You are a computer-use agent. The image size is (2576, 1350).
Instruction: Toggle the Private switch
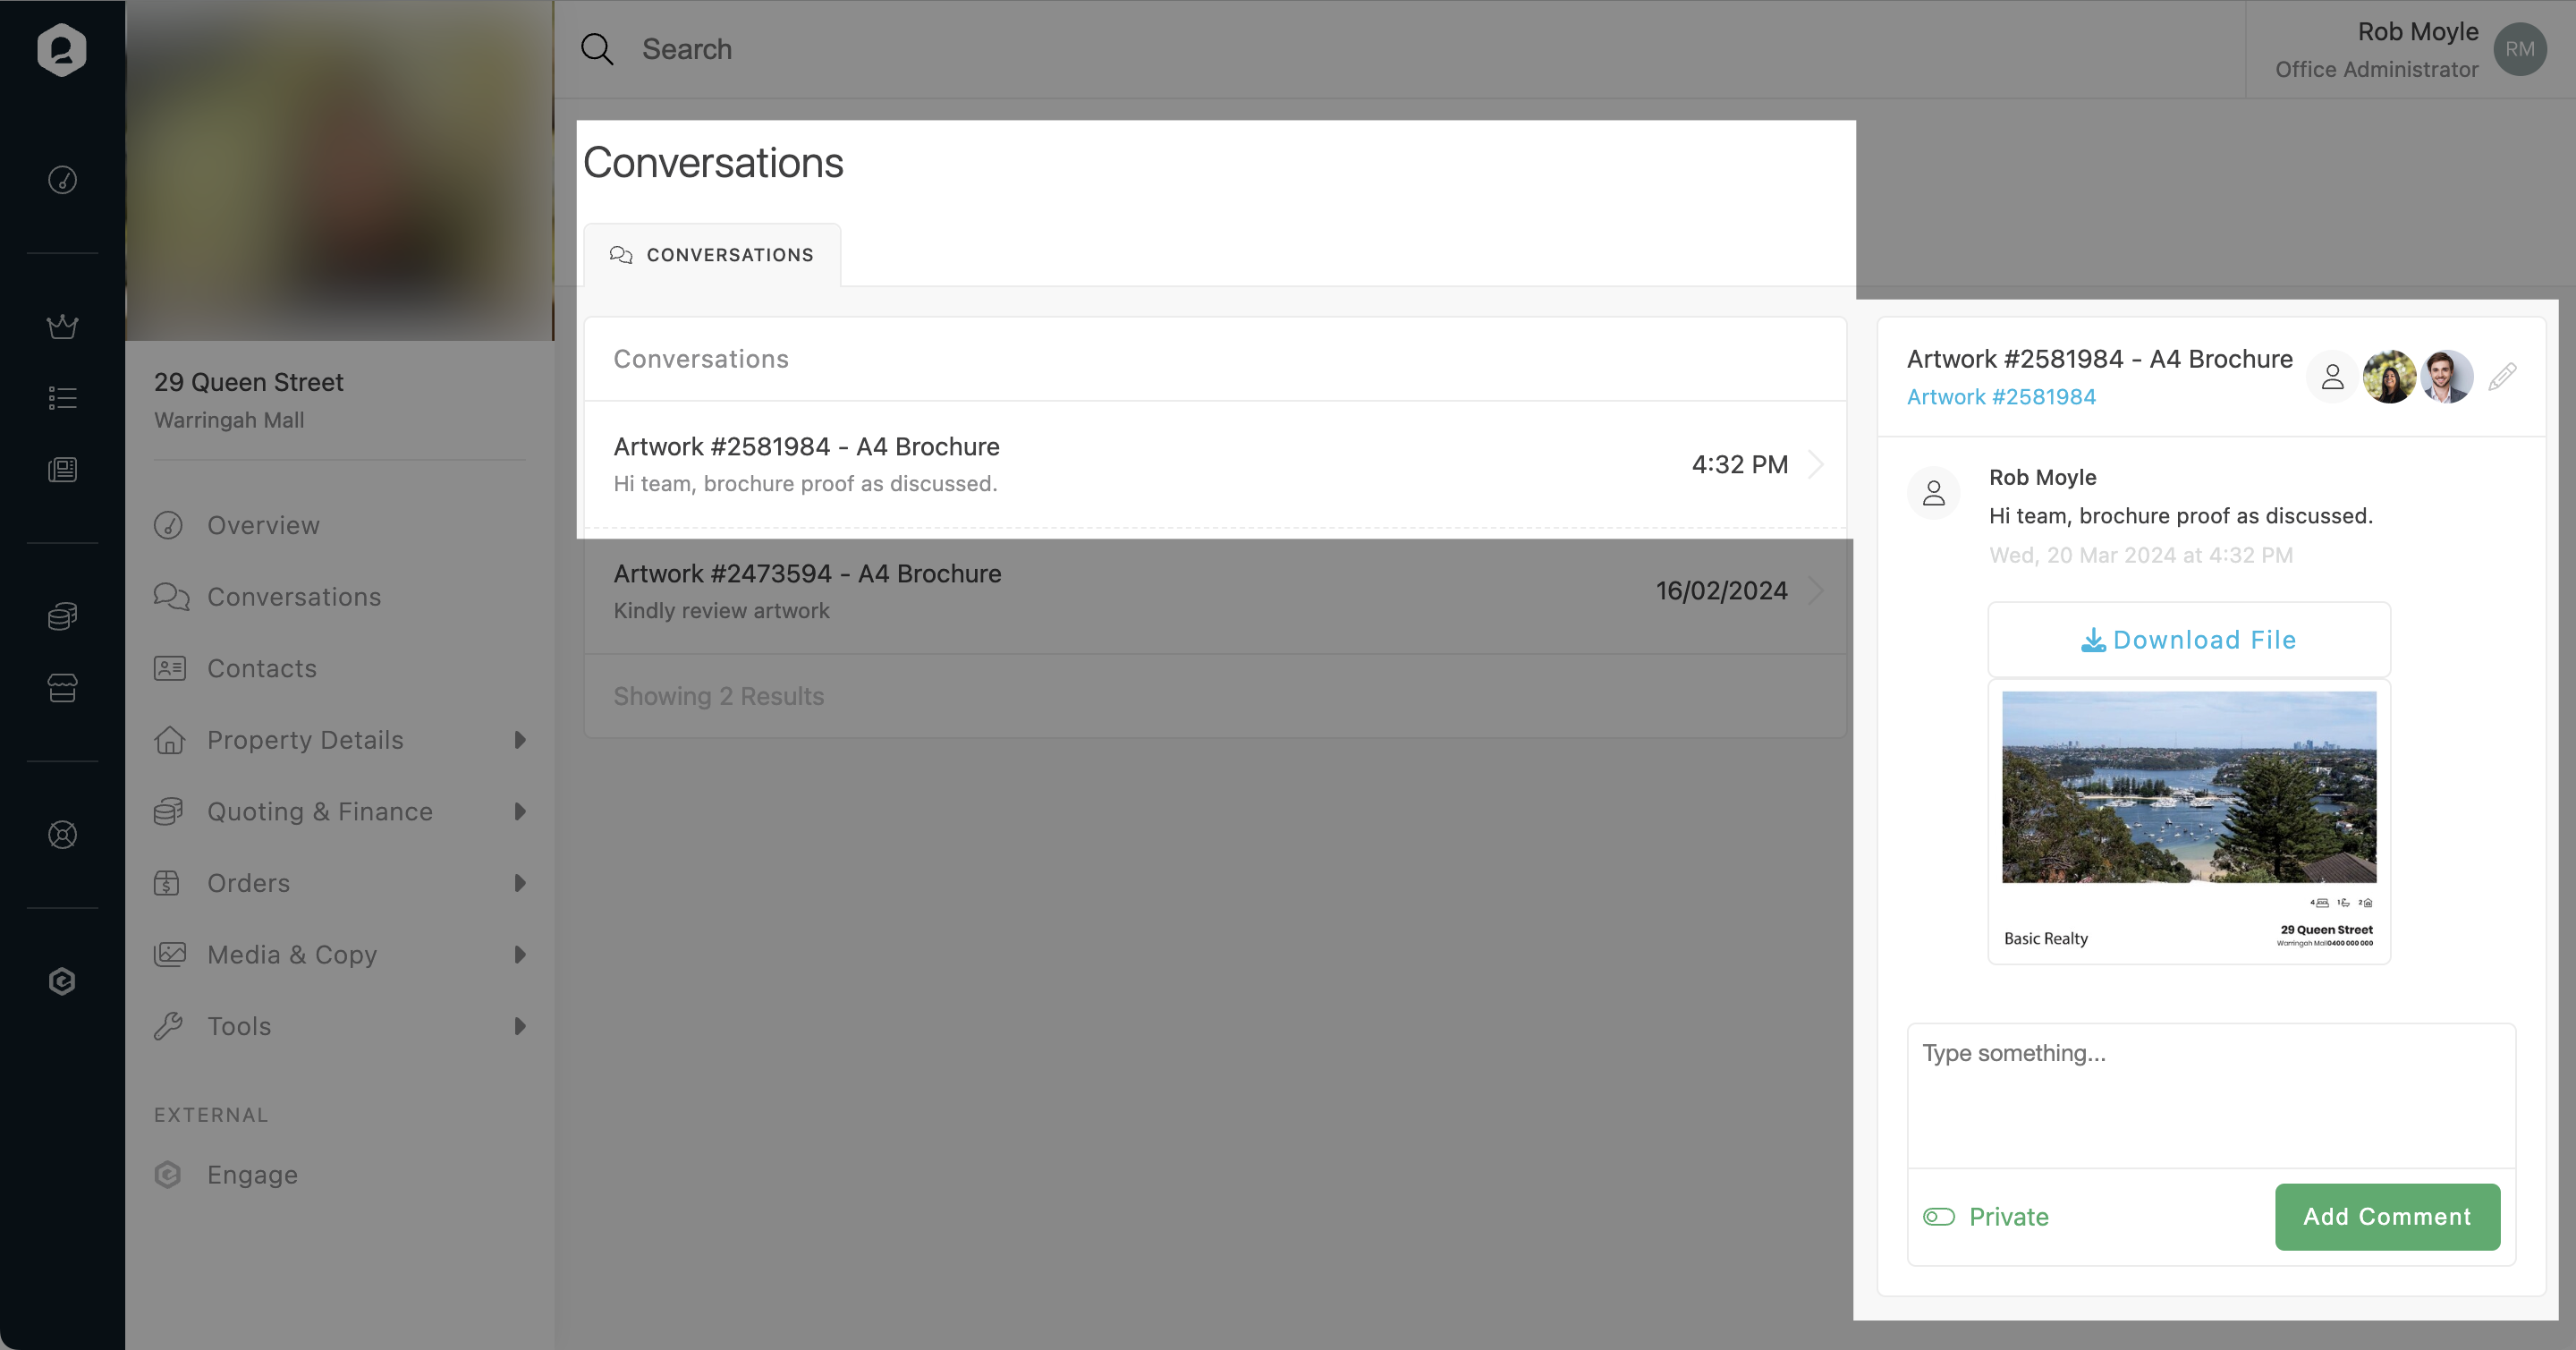click(1939, 1217)
